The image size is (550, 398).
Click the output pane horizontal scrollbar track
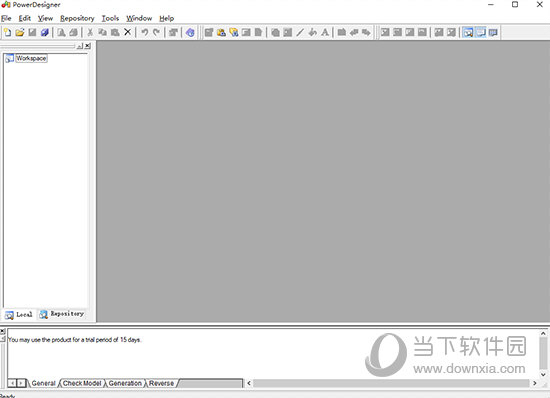(x=391, y=383)
